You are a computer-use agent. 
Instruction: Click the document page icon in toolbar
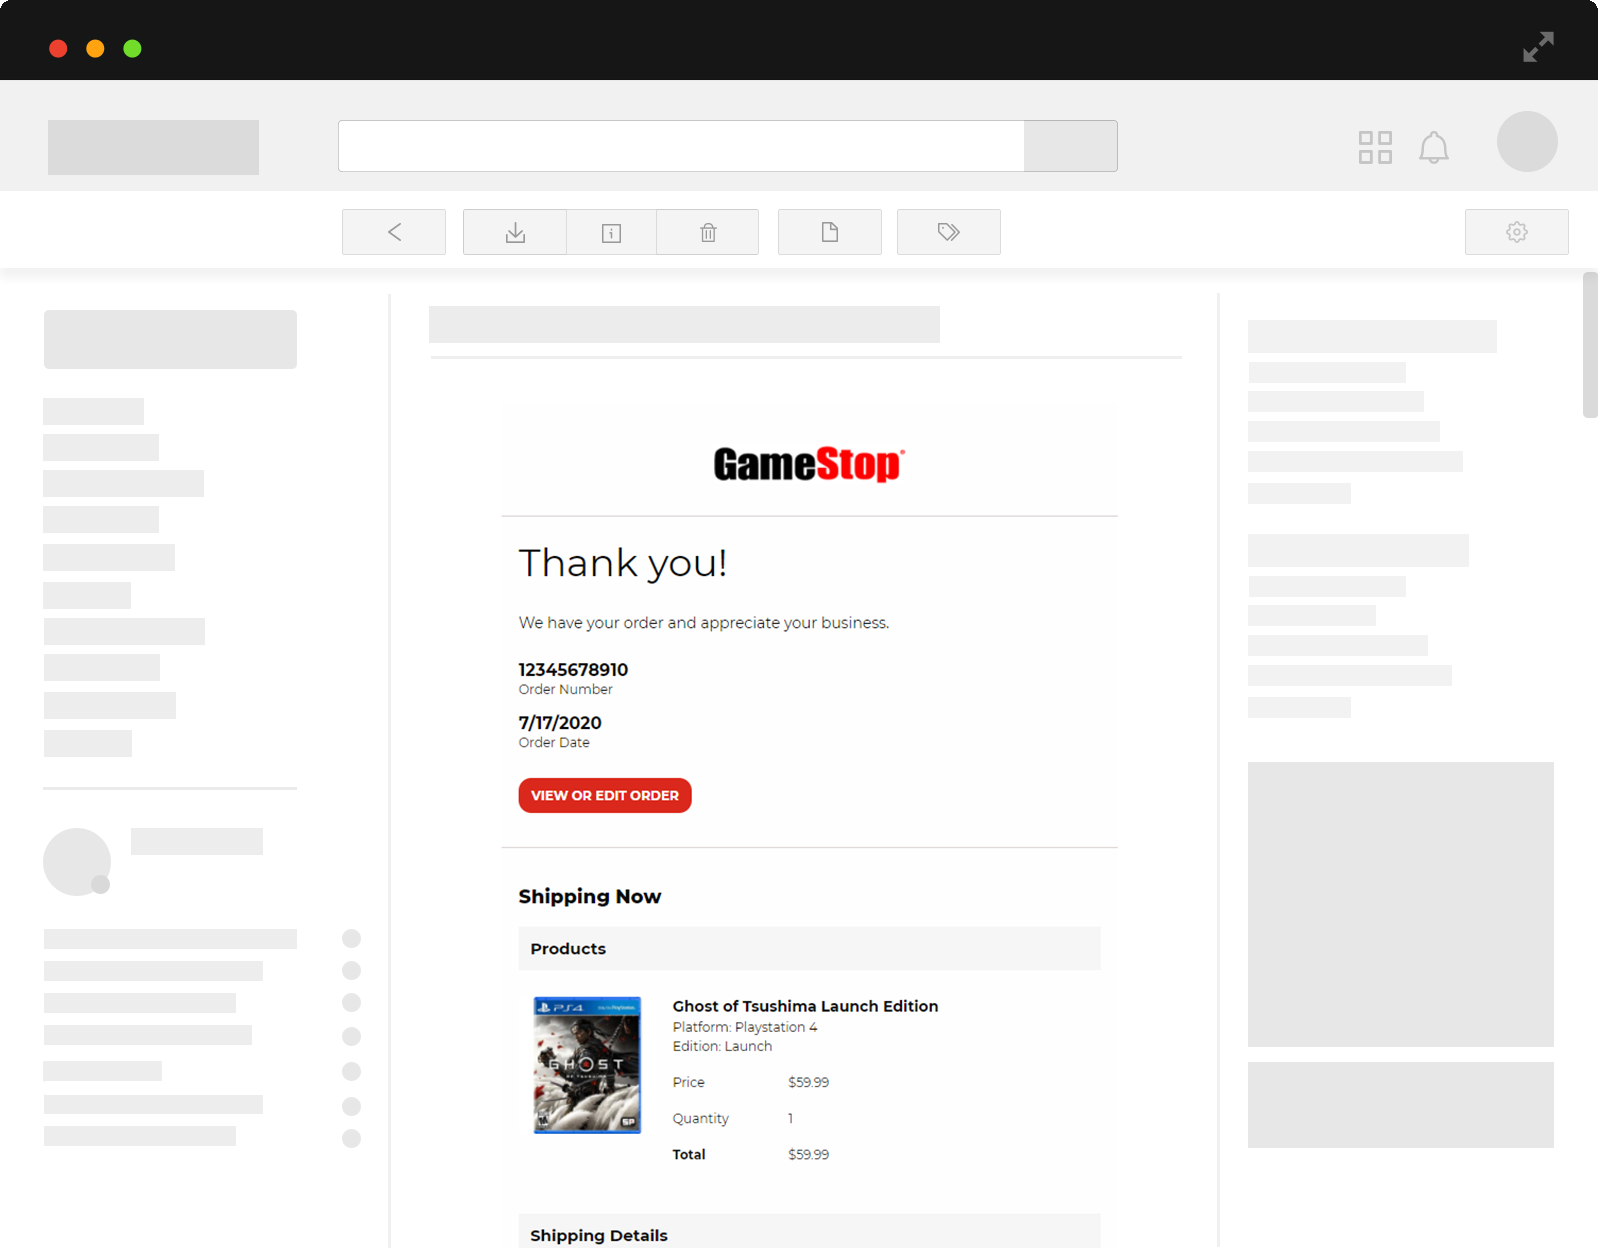tap(830, 232)
